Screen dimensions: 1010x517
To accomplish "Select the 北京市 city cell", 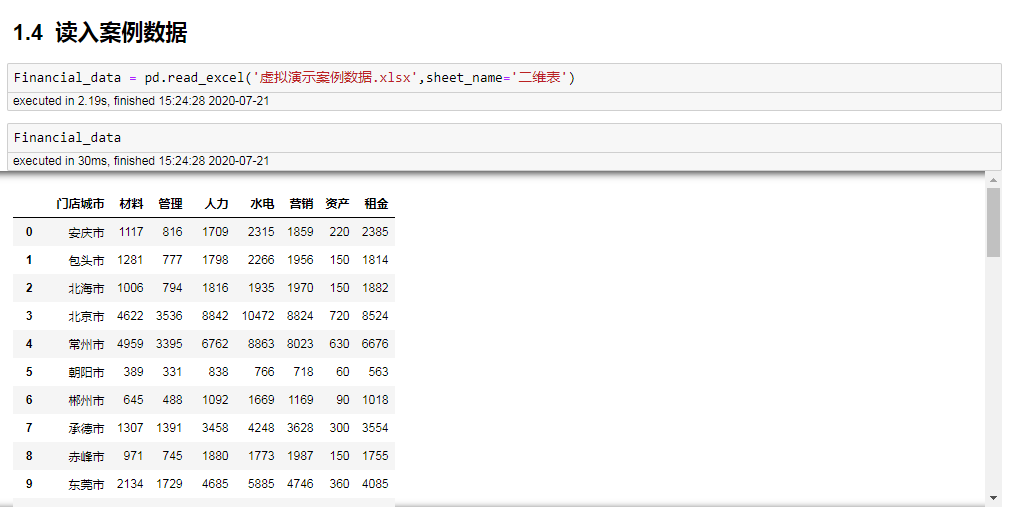I will click(x=86, y=316).
